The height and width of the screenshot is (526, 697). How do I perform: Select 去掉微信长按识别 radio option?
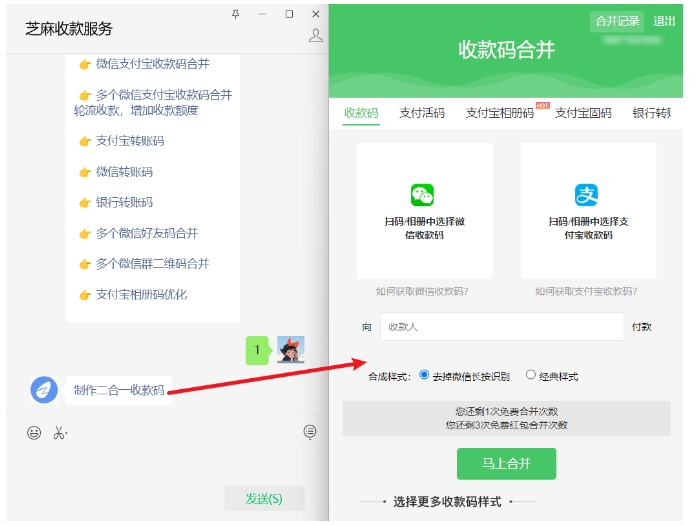coord(424,375)
